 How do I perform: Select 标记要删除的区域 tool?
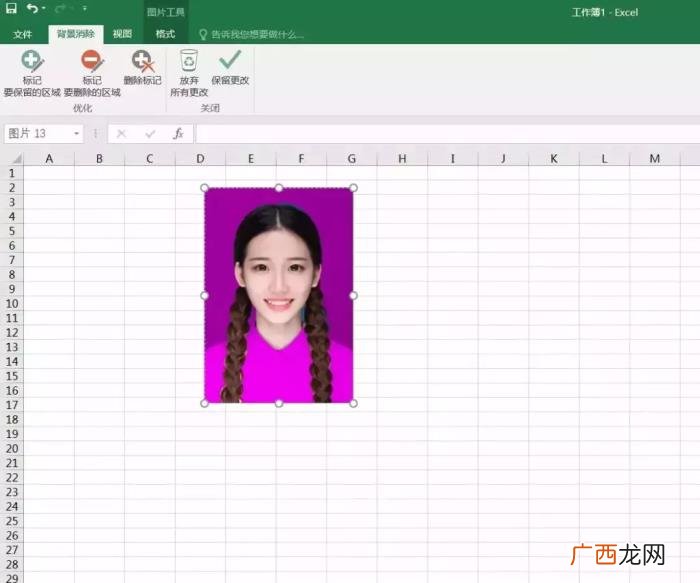[x=92, y=74]
